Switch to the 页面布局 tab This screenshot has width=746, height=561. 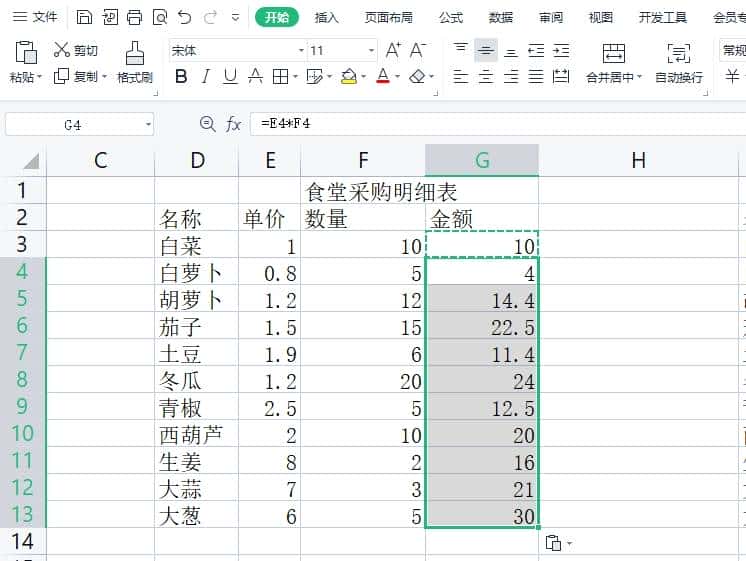388,18
